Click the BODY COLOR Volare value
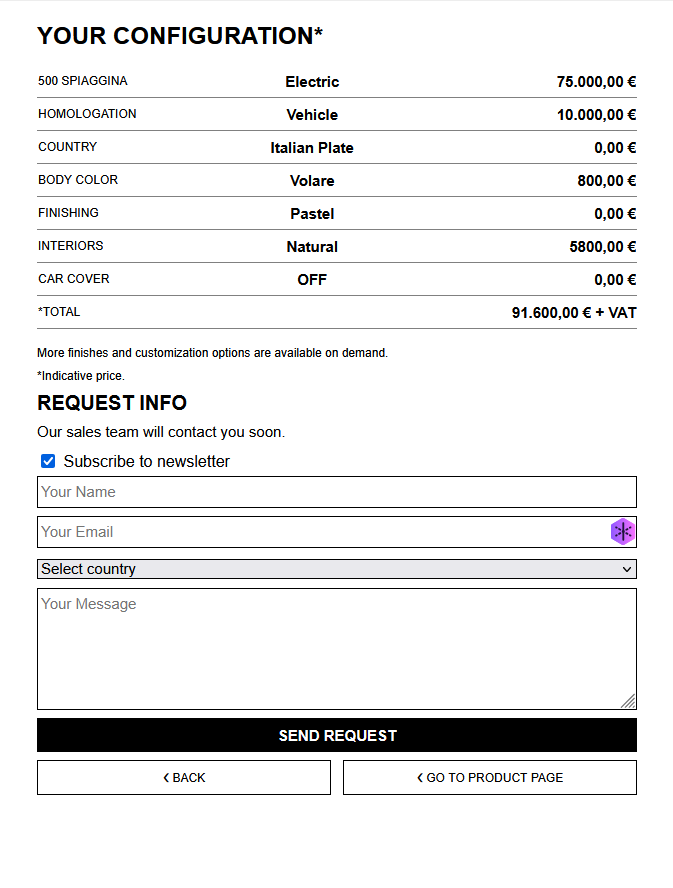 312,181
